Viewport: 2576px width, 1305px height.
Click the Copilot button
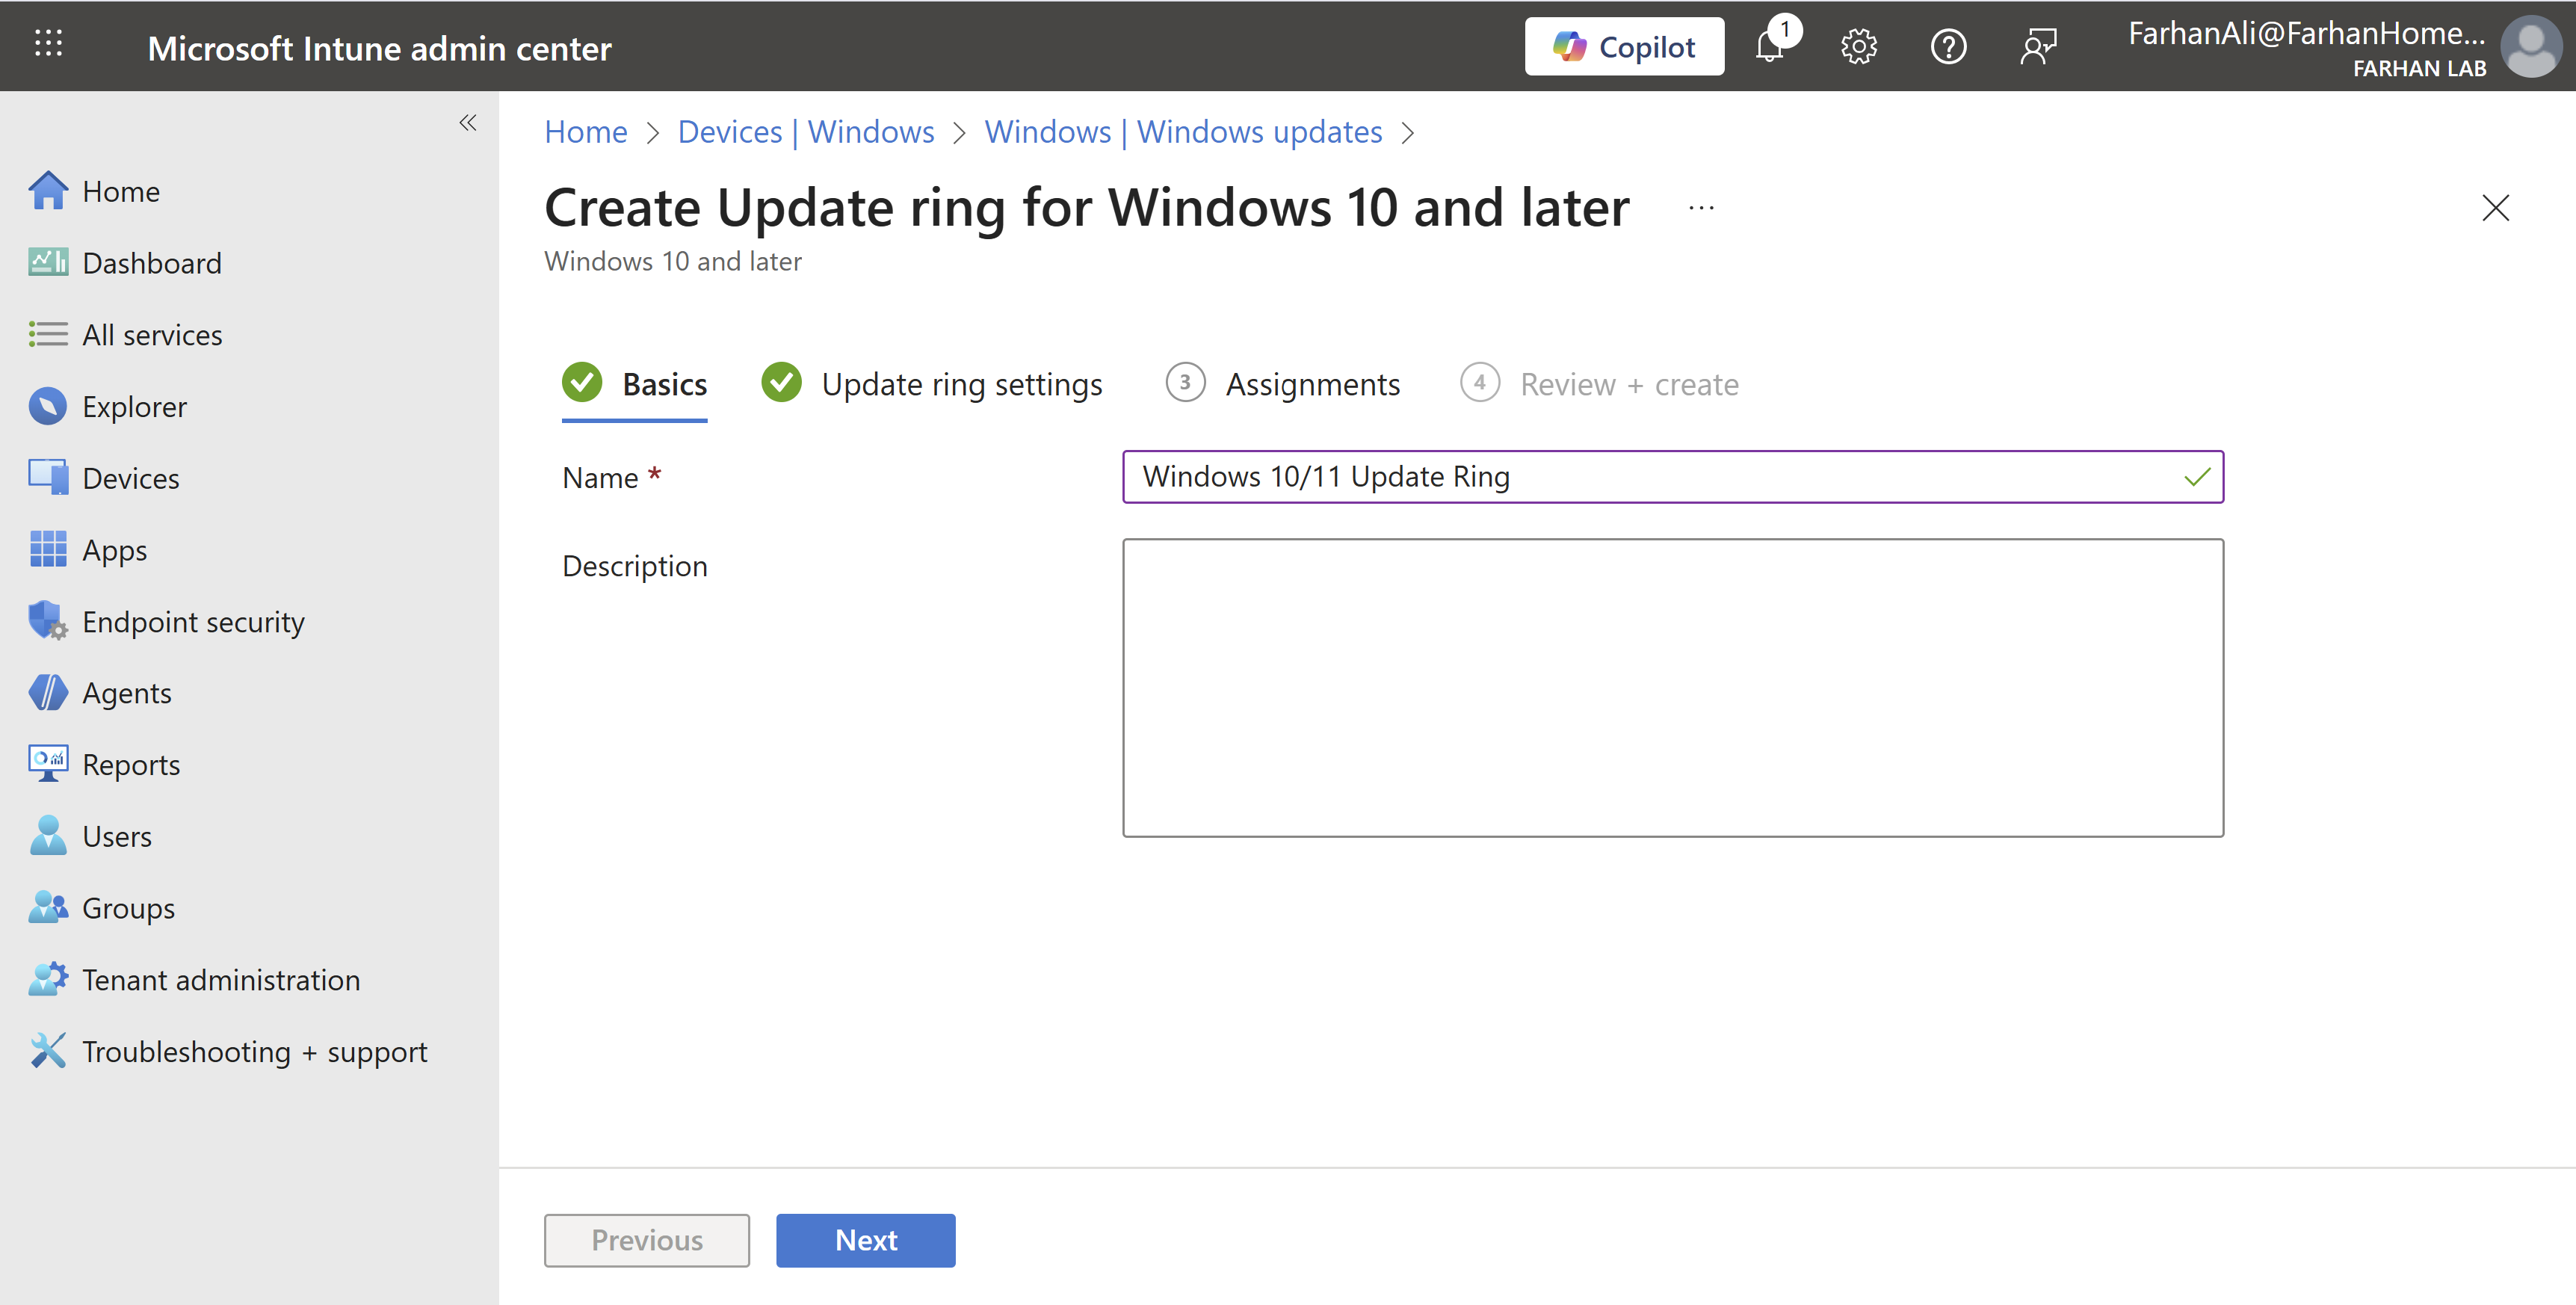click(x=1624, y=47)
